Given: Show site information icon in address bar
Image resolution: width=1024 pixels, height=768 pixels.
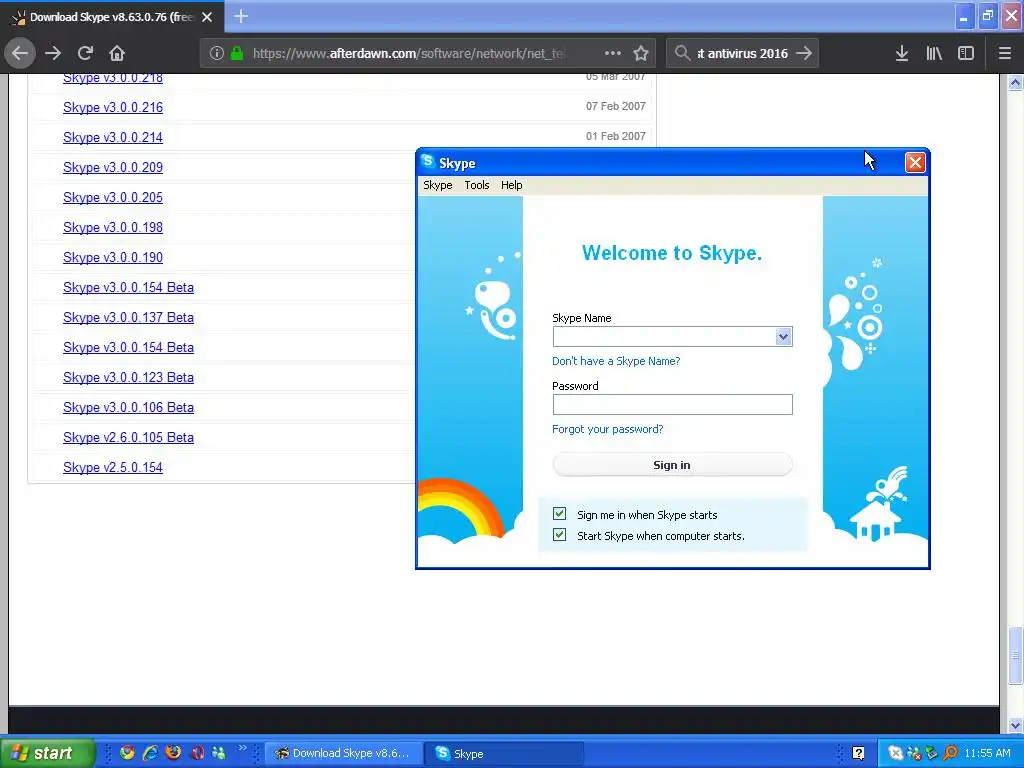Looking at the screenshot, I should (217, 53).
